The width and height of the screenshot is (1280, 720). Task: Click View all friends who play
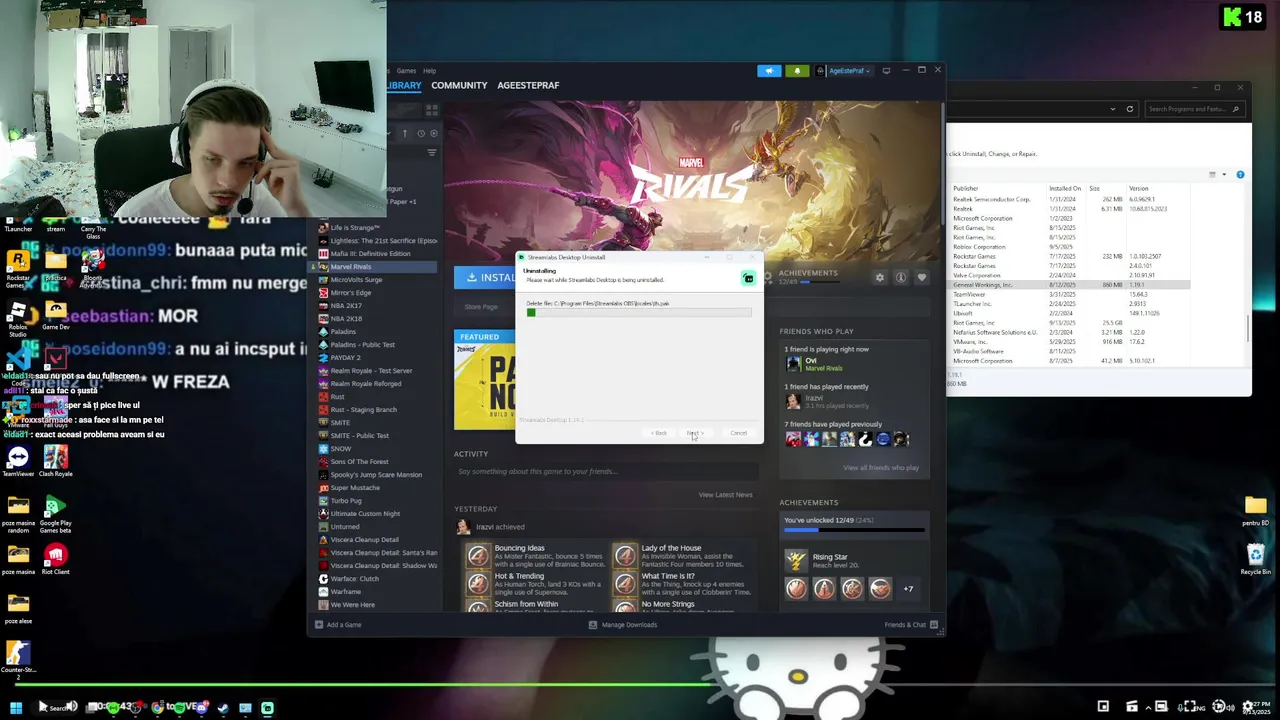[881, 468]
